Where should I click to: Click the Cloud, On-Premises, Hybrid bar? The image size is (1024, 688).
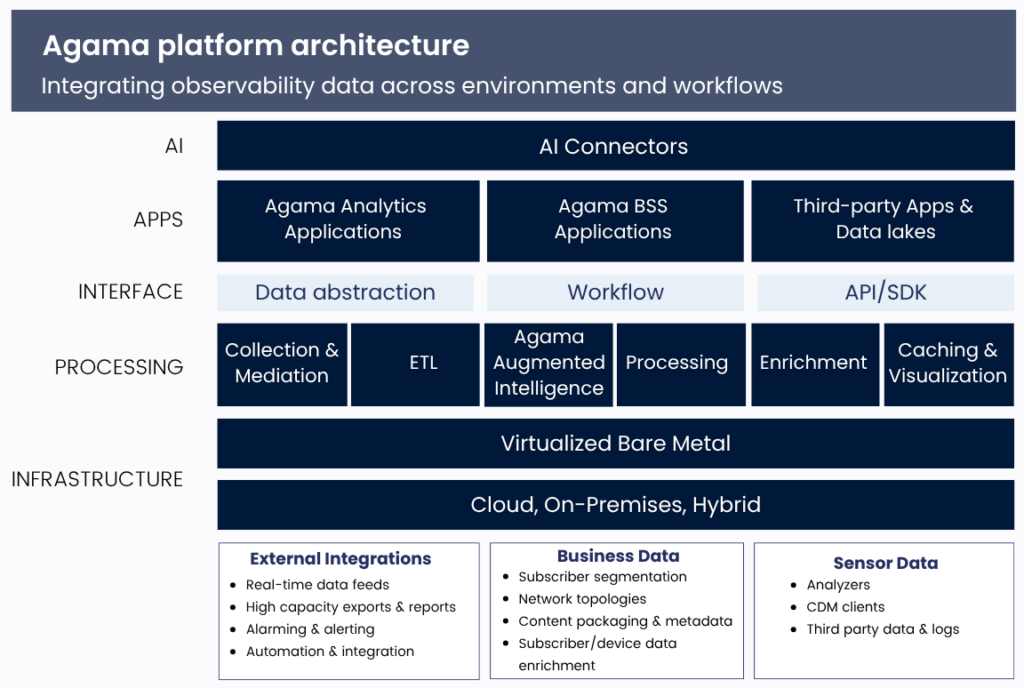pos(615,505)
